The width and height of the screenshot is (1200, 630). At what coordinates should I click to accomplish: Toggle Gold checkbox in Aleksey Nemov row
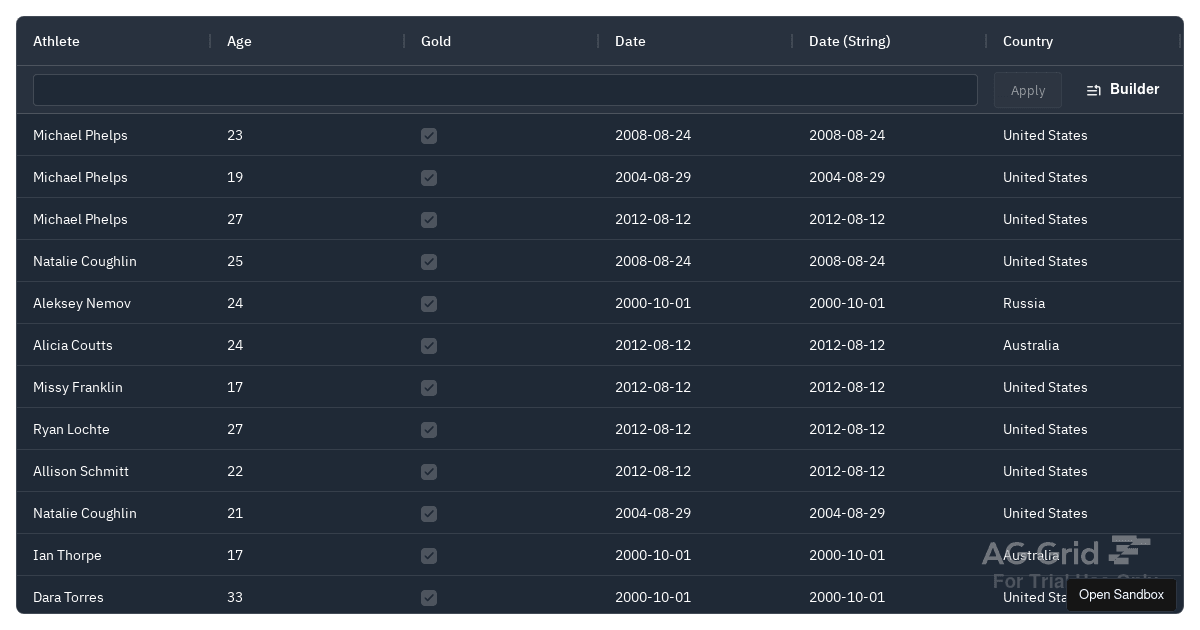(429, 304)
